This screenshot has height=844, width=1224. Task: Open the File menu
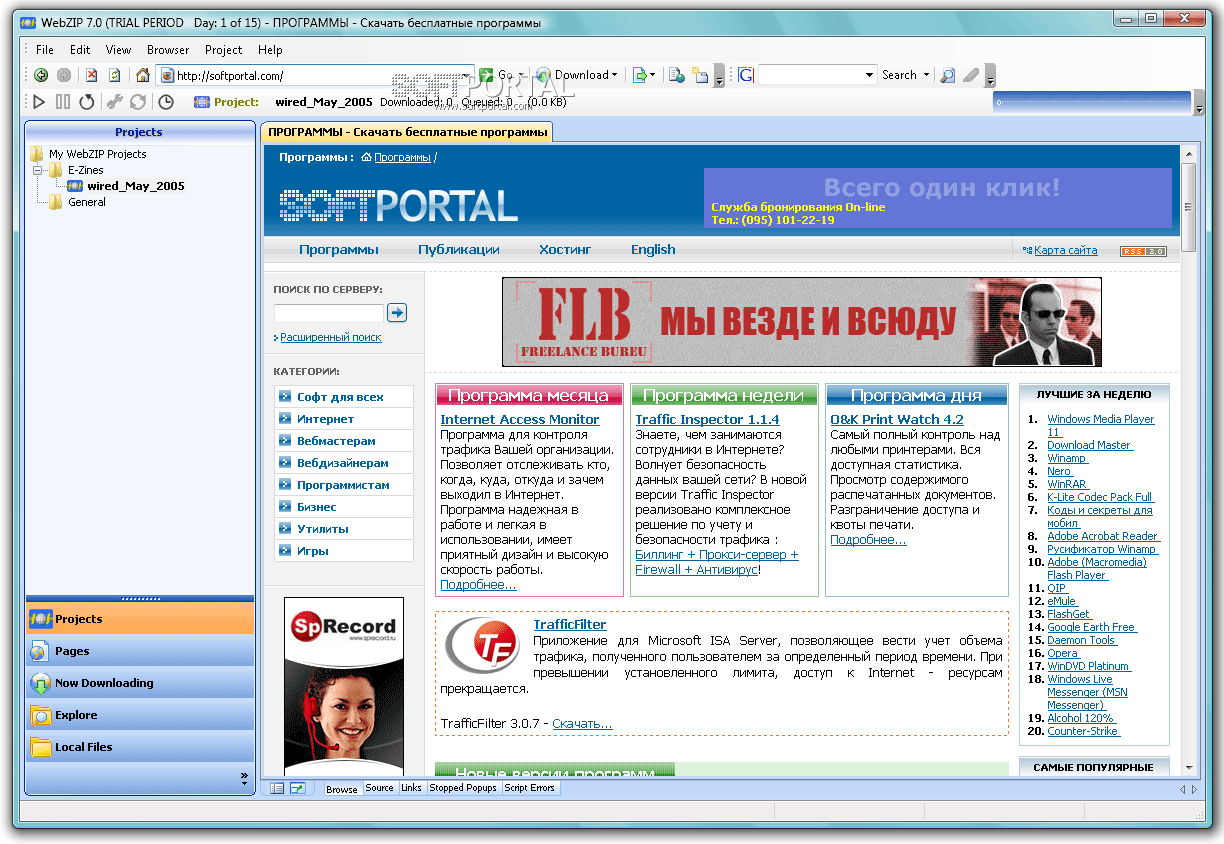(x=45, y=50)
